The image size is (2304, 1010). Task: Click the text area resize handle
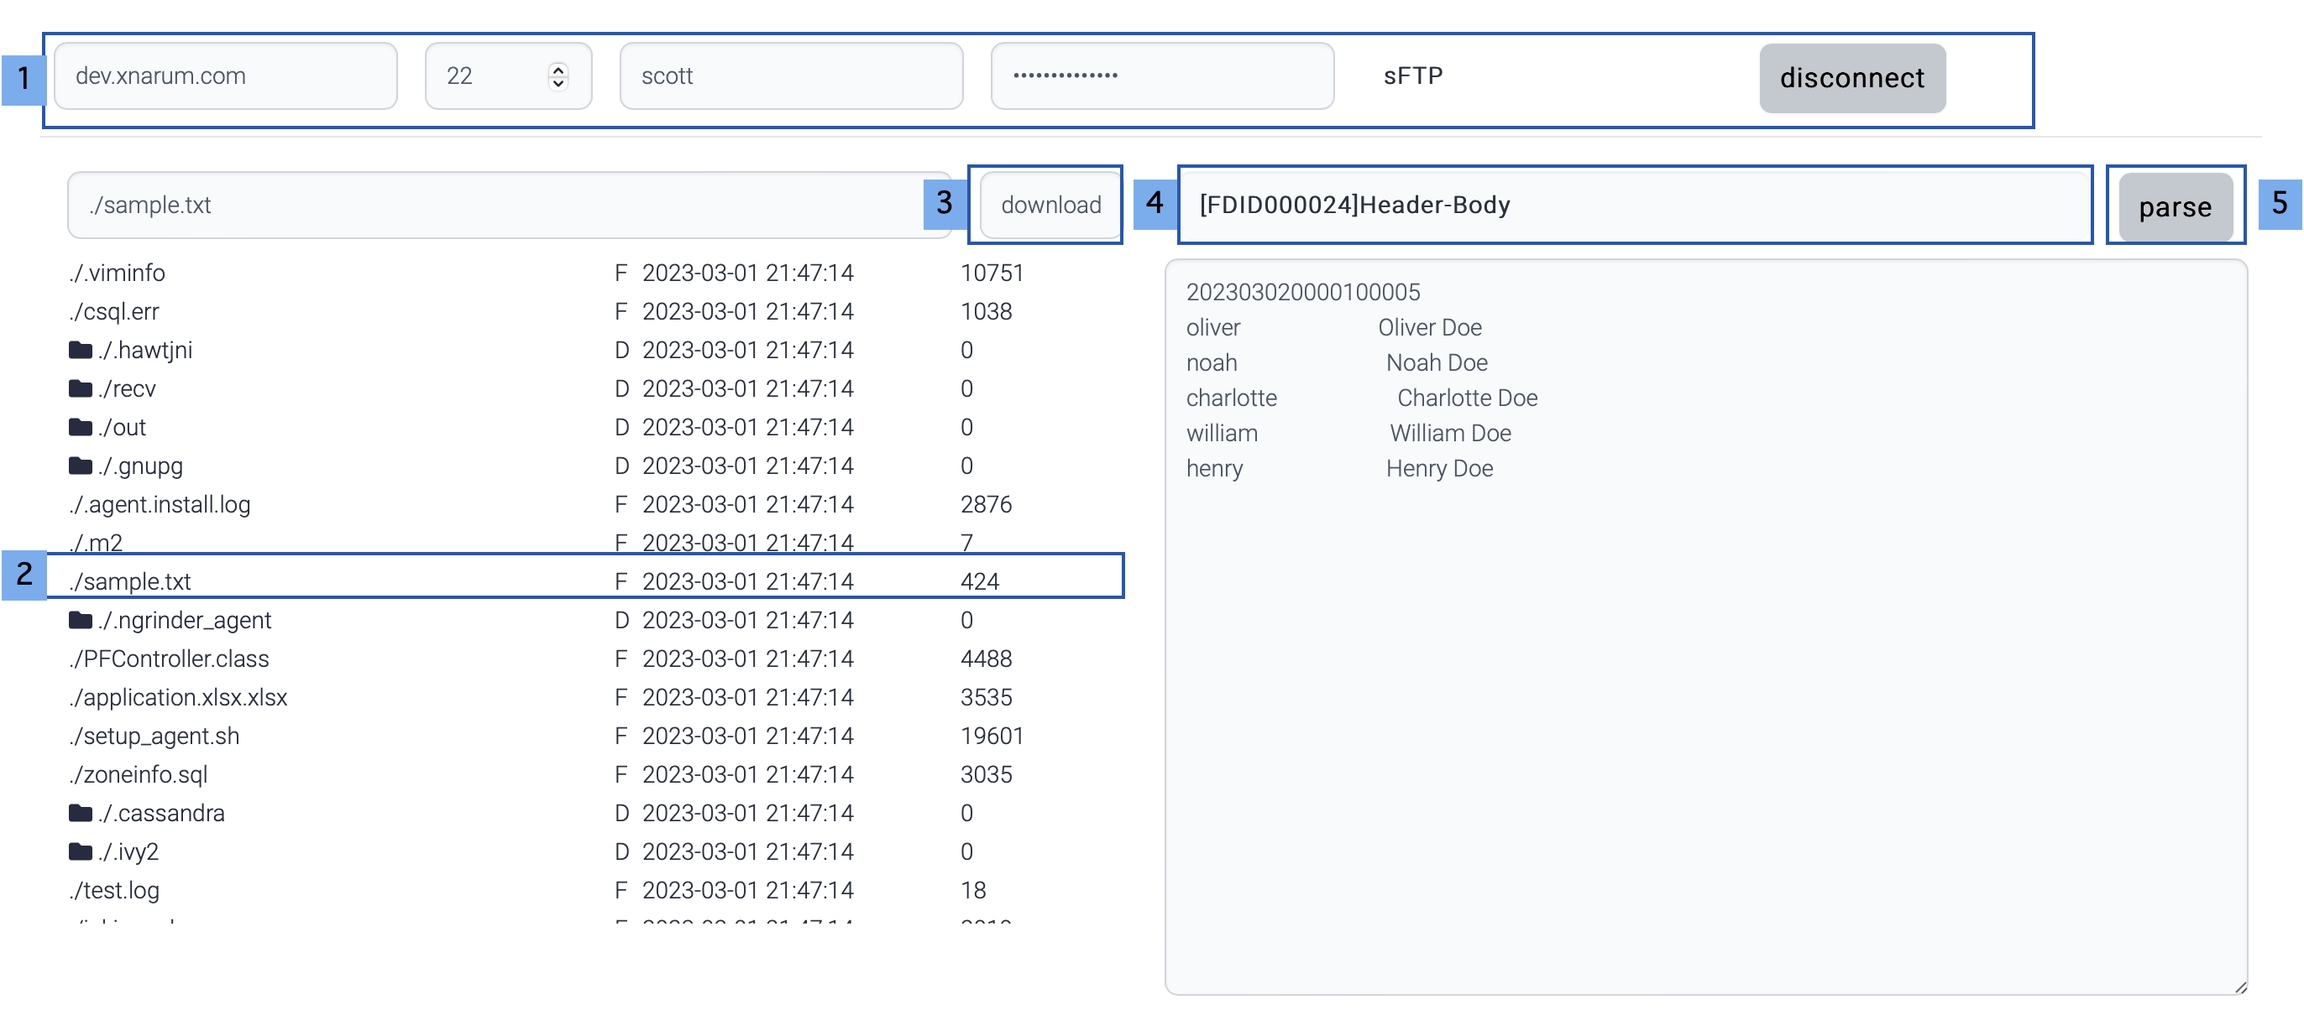point(2240,987)
